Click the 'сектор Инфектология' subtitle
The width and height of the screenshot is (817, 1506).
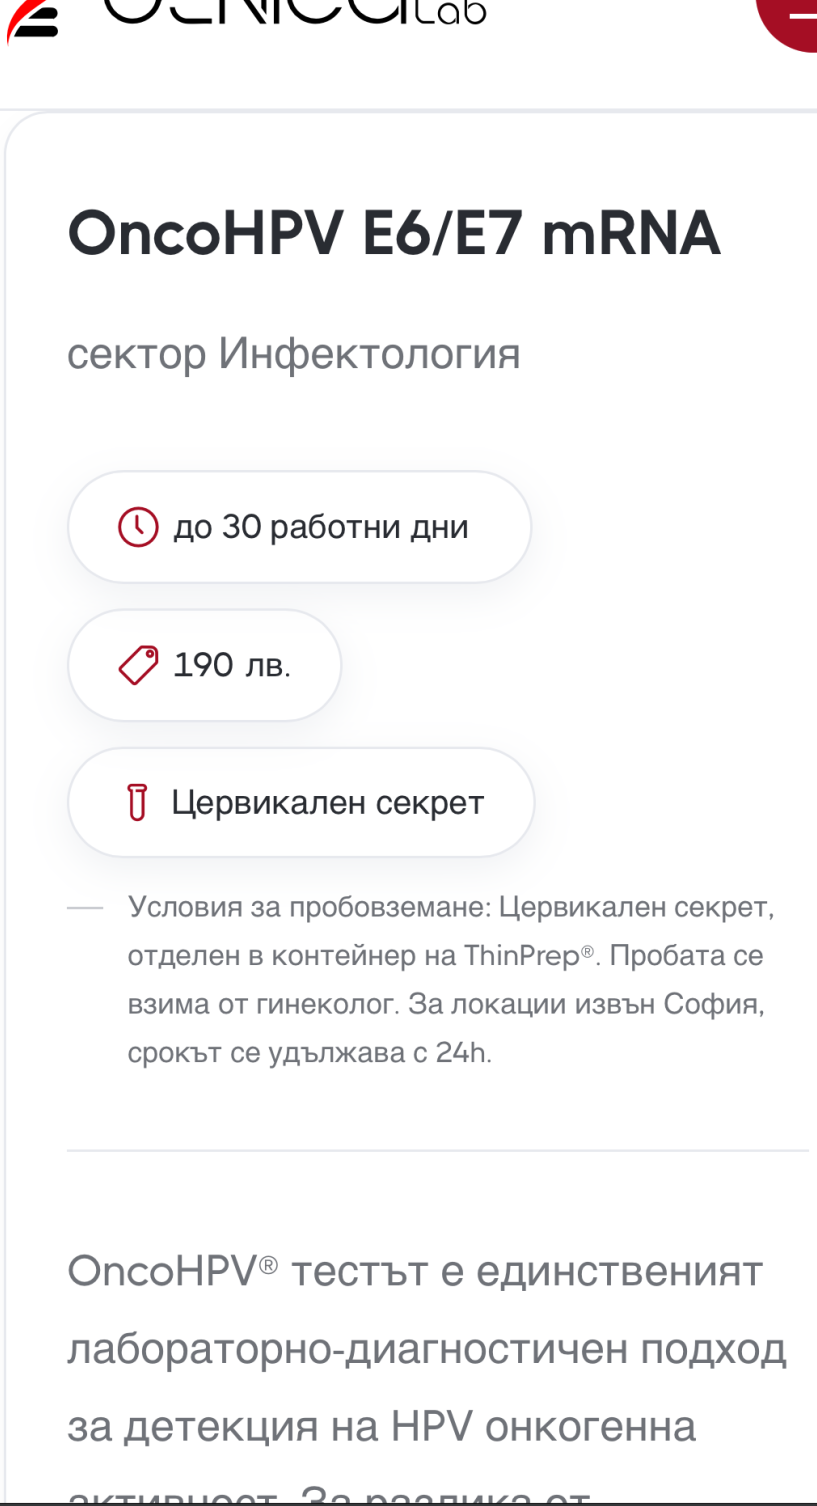(294, 353)
